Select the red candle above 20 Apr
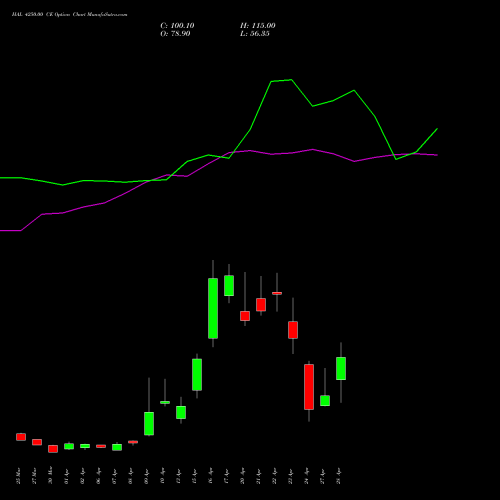The width and height of the screenshot is (500, 500). tap(245, 316)
